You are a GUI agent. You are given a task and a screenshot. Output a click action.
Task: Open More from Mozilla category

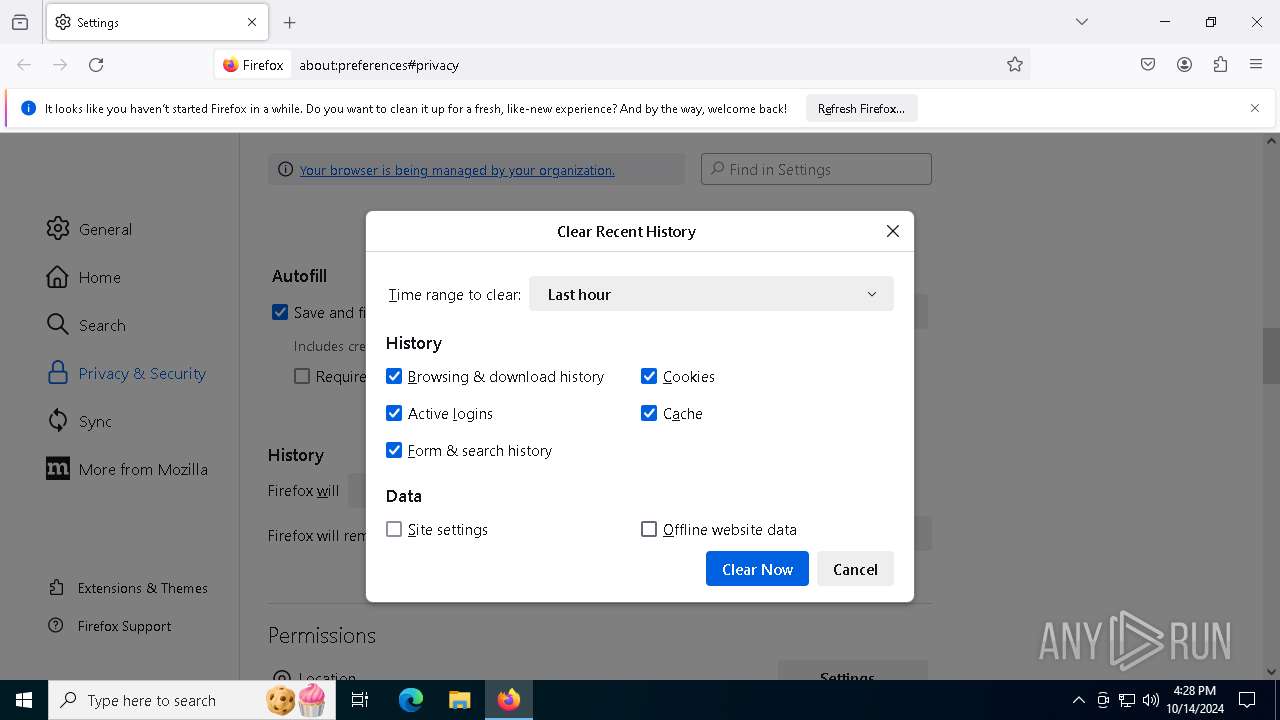point(127,469)
